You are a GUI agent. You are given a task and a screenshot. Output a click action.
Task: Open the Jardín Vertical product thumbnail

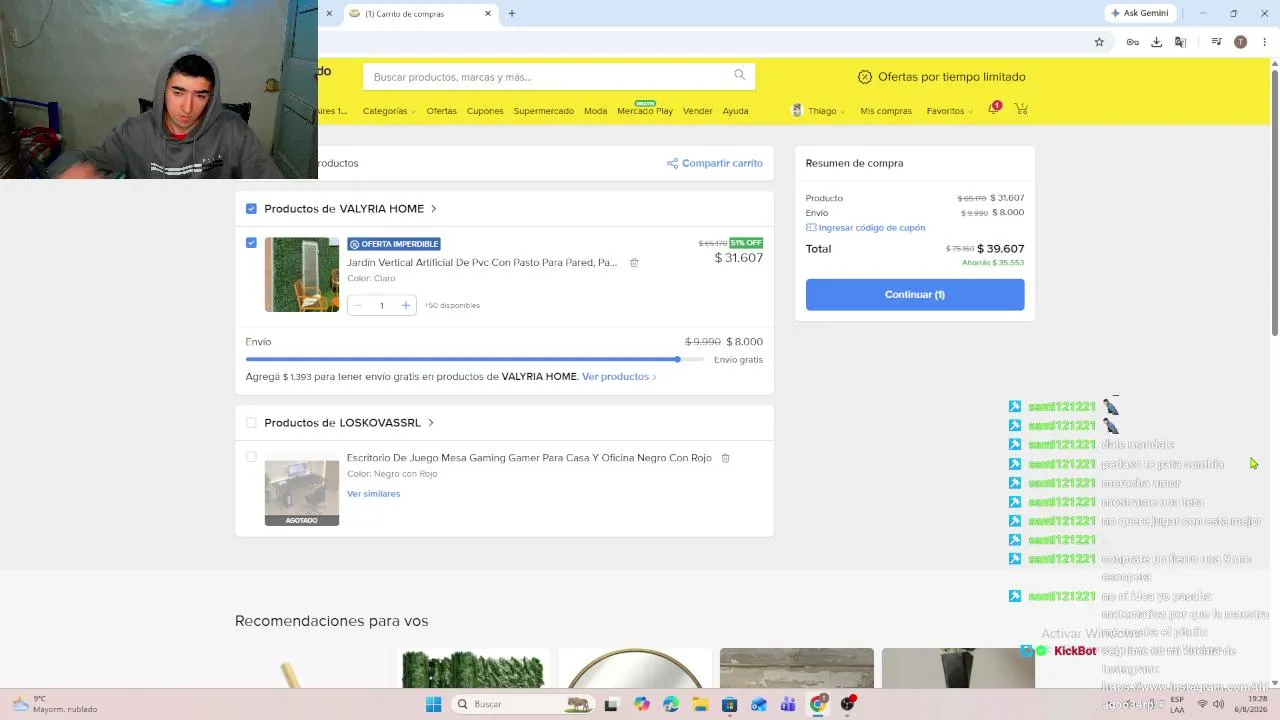[x=302, y=275]
